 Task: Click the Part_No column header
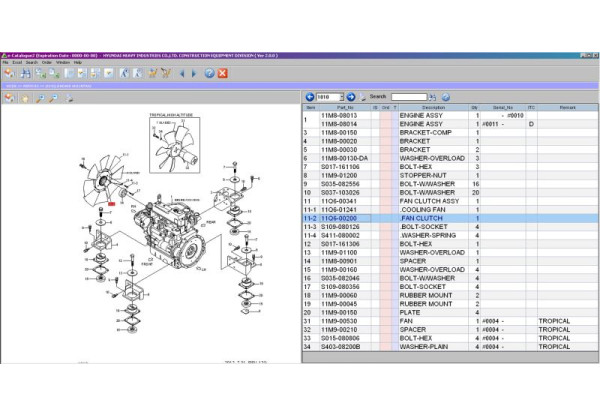pos(345,107)
